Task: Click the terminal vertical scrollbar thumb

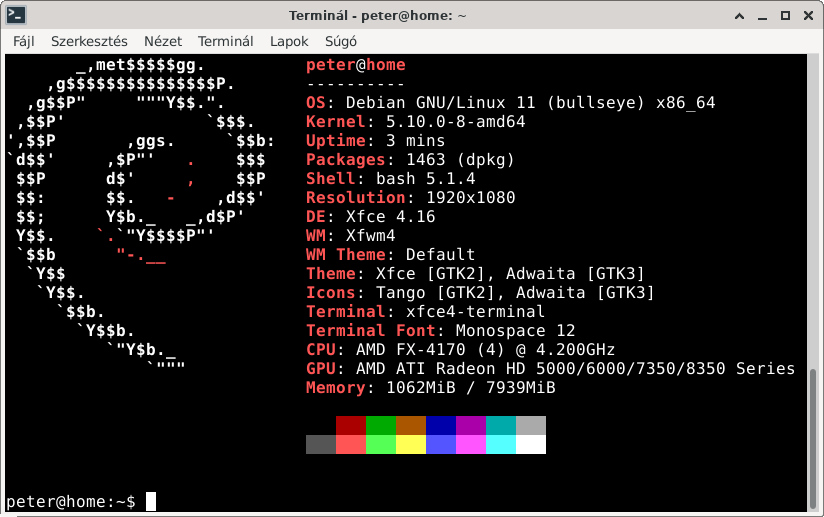Action: click(813, 439)
